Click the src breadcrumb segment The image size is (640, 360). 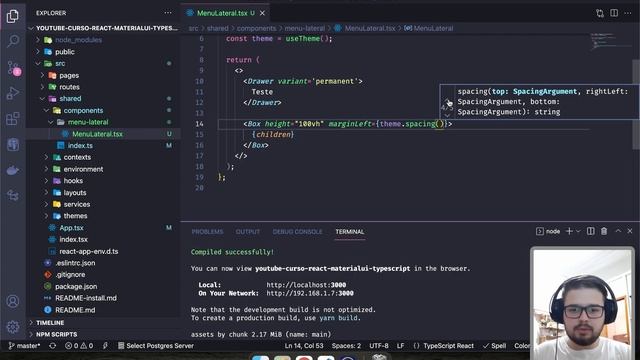[x=193, y=28]
